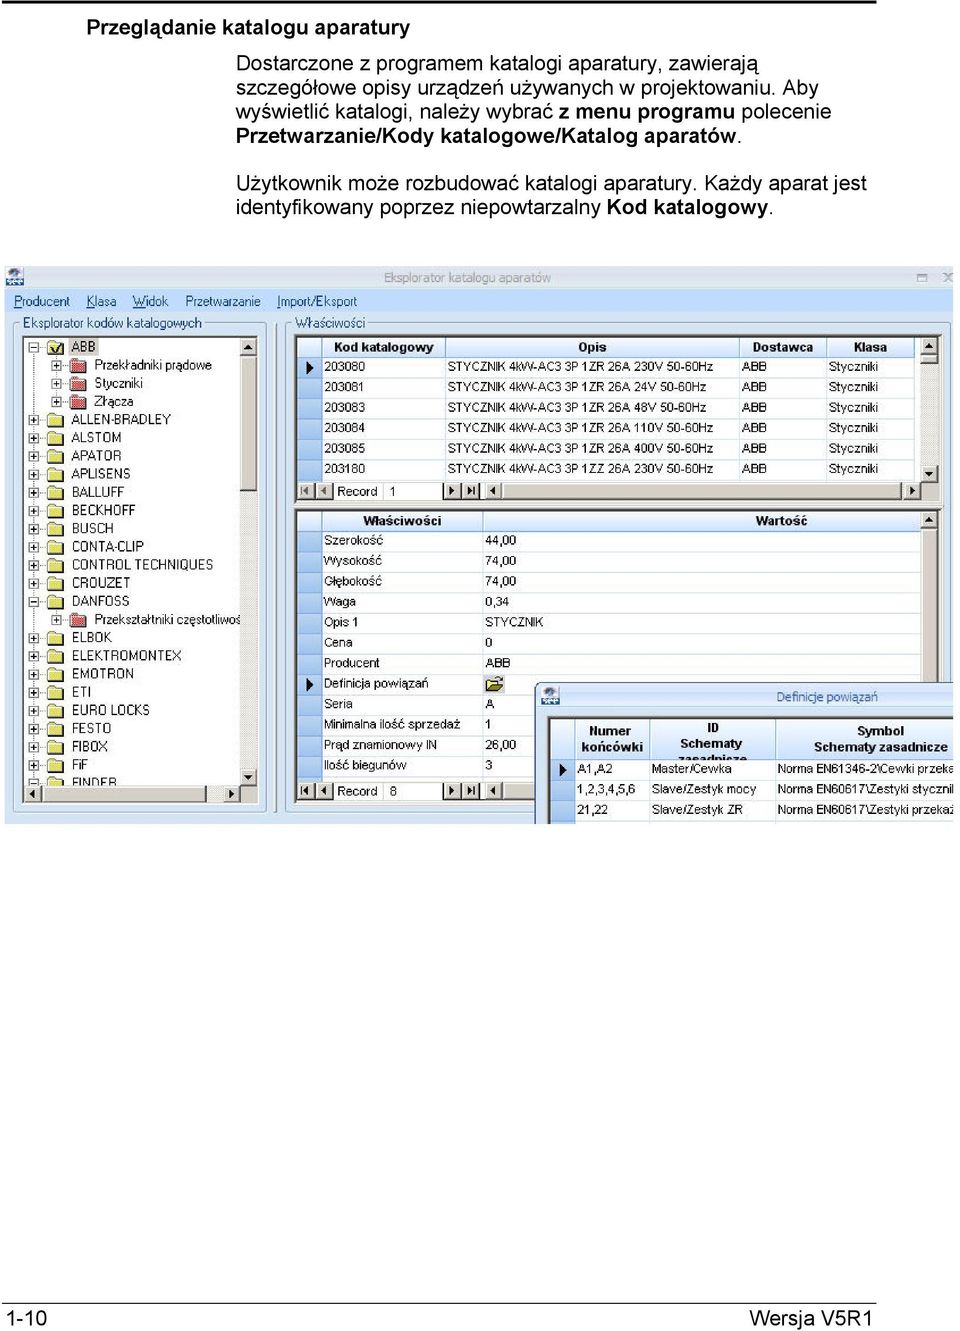Expand the ALSTOM node
The width and height of the screenshot is (960, 1331).
click(34, 438)
